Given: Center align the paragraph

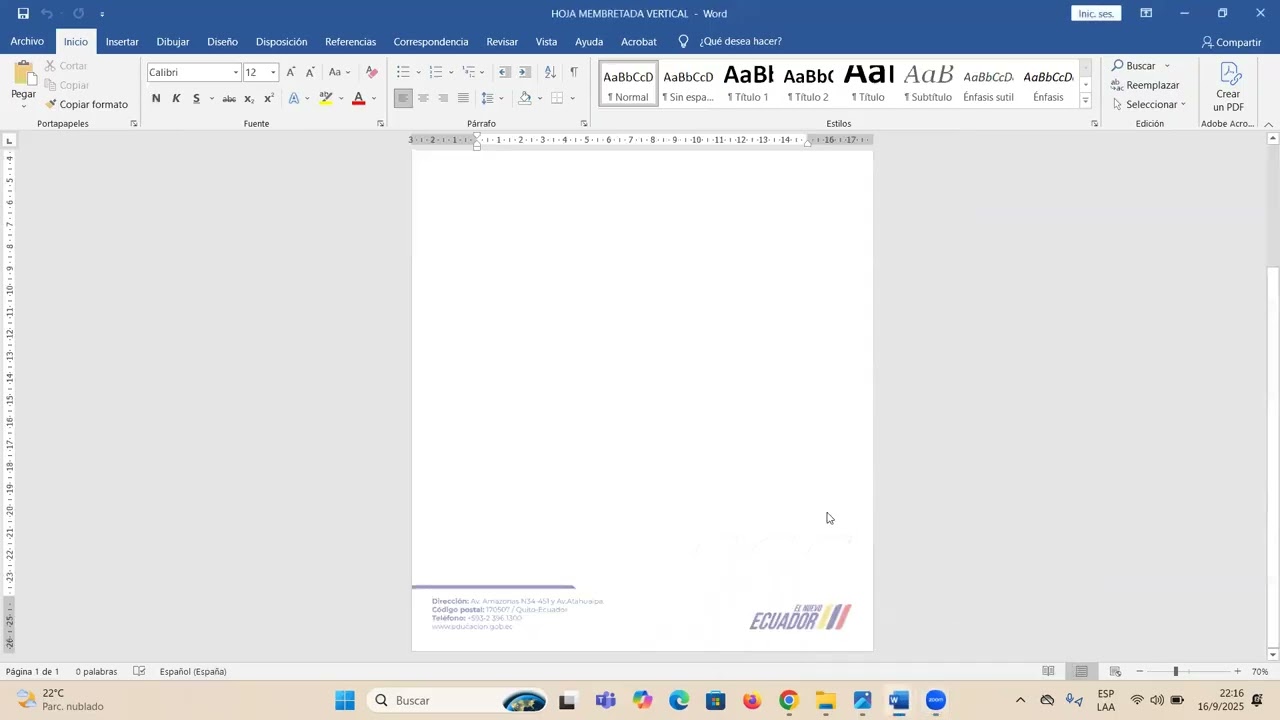Looking at the screenshot, I should pos(423,98).
